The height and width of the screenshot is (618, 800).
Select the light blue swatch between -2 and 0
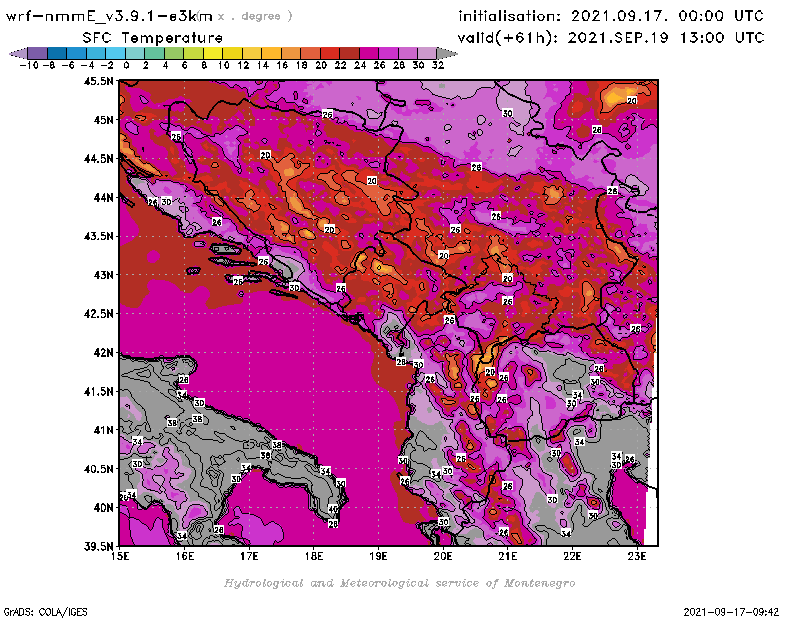[116, 53]
